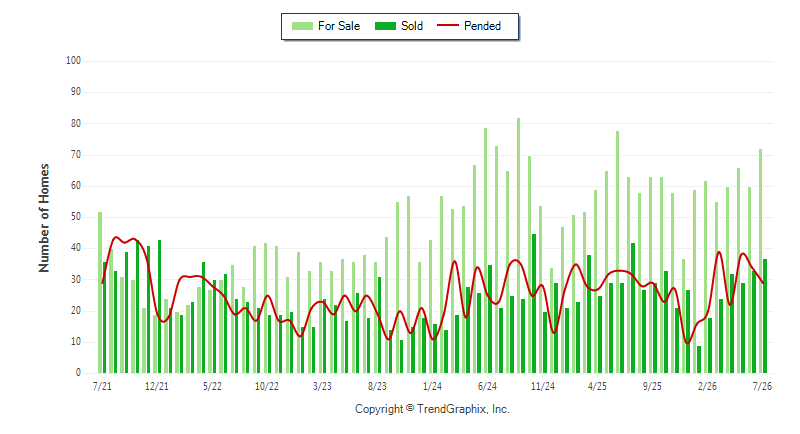
Task: Click the 12/21 x-axis date label
Action: tap(157, 386)
